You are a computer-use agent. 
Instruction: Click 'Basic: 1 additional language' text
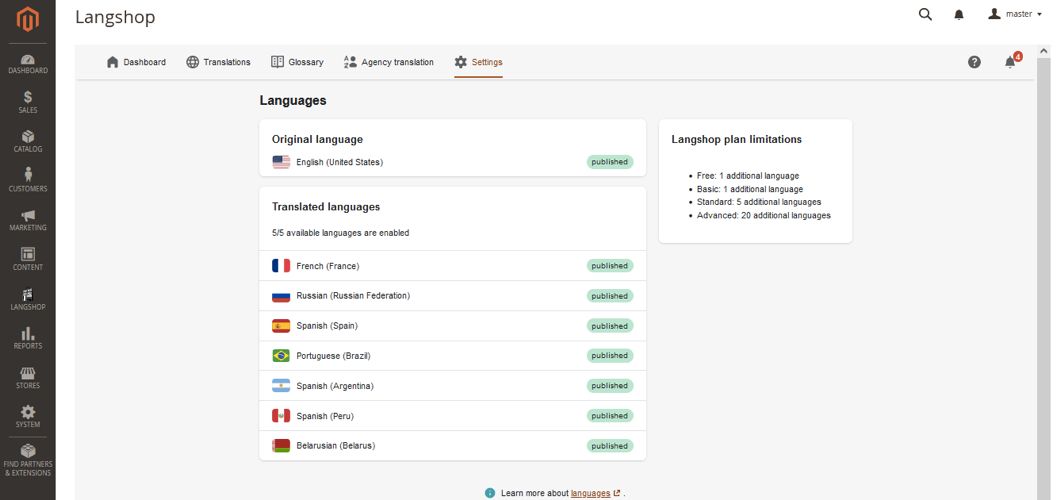coord(750,189)
